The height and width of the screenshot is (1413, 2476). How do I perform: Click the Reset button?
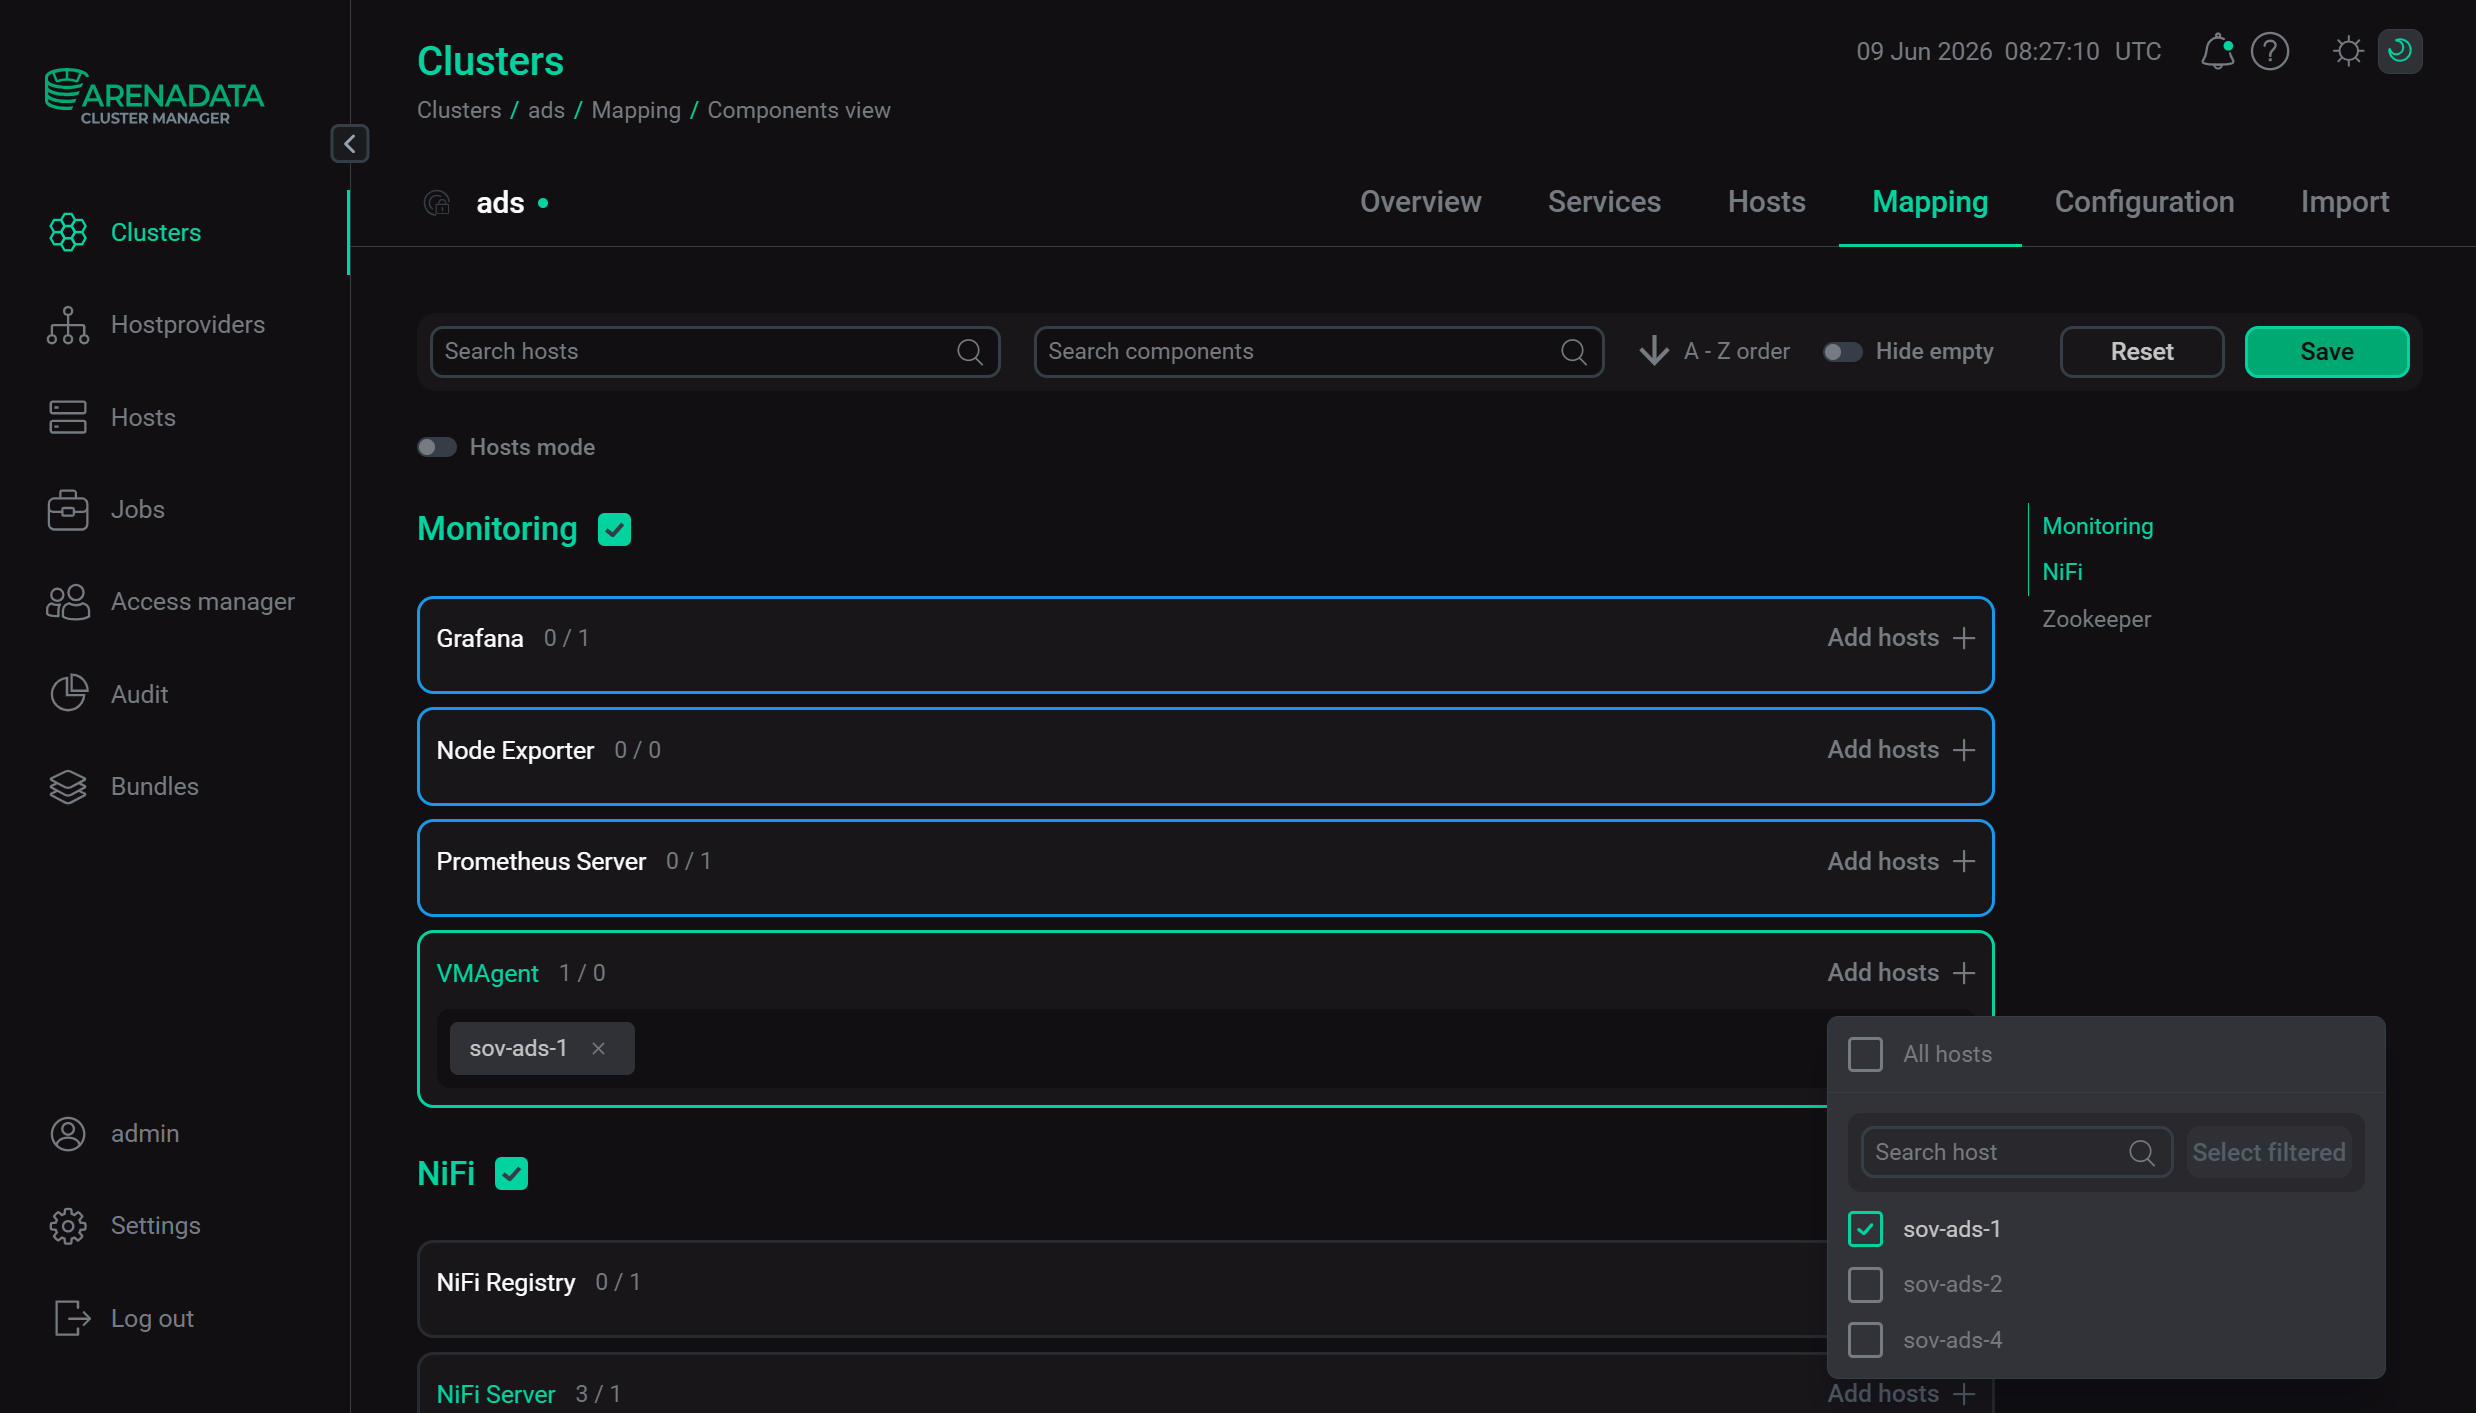point(2142,352)
